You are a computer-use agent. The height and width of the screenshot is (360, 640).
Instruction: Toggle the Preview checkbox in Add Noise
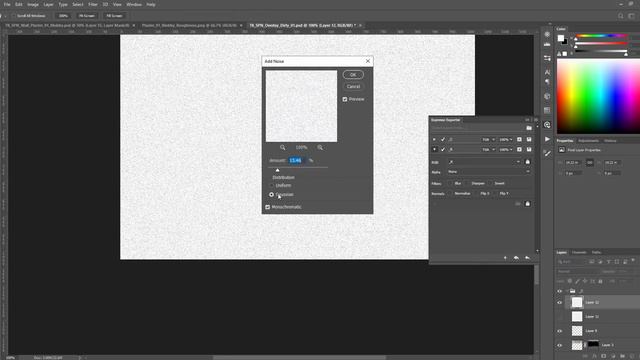click(345, 99)
